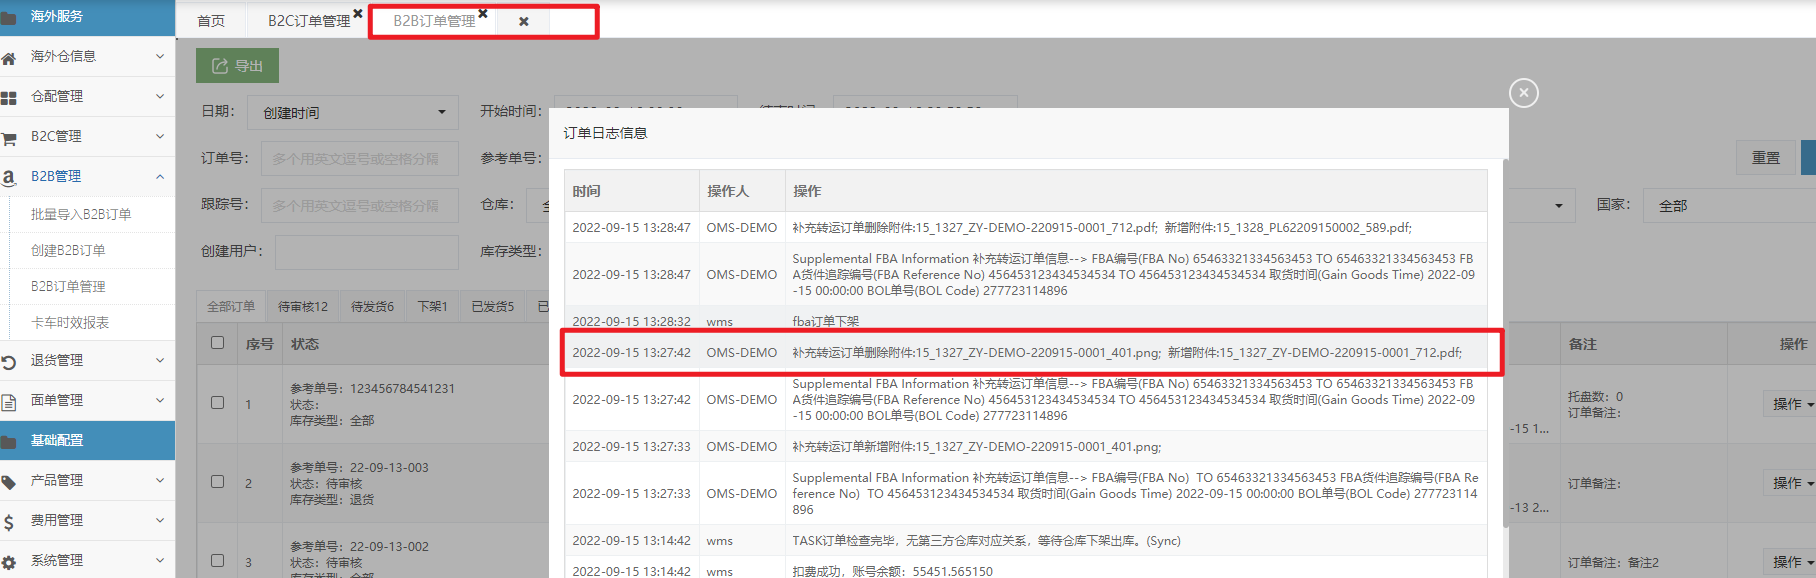Expand the 退货管理 menu chevron
1816x578 pixels.
click(160, 361)
